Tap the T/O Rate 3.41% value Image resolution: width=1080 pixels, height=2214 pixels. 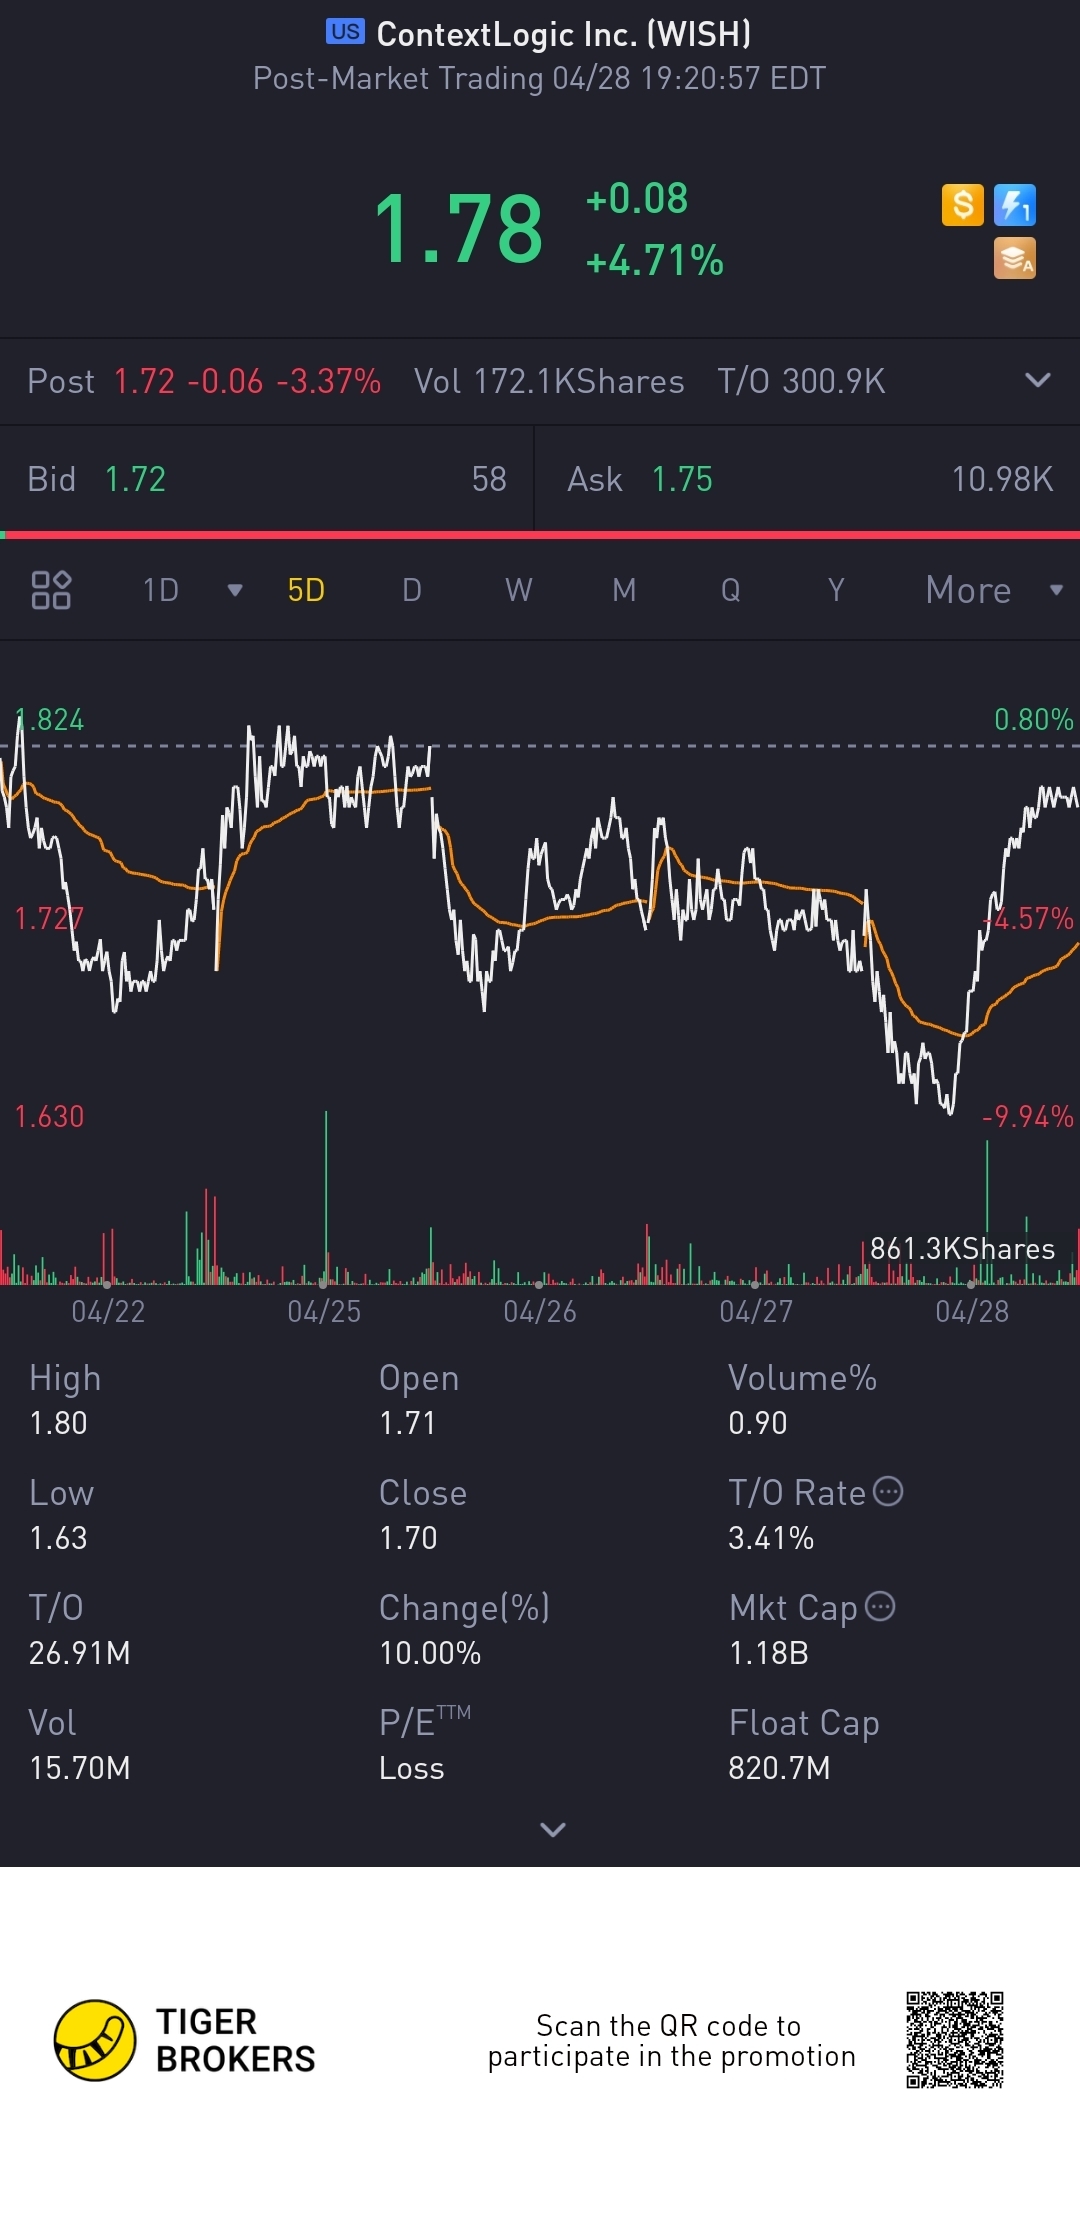771,1538
